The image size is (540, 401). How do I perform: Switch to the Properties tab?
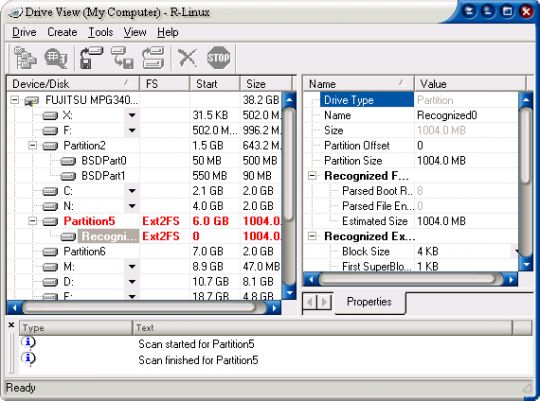(x=369, y=302)
